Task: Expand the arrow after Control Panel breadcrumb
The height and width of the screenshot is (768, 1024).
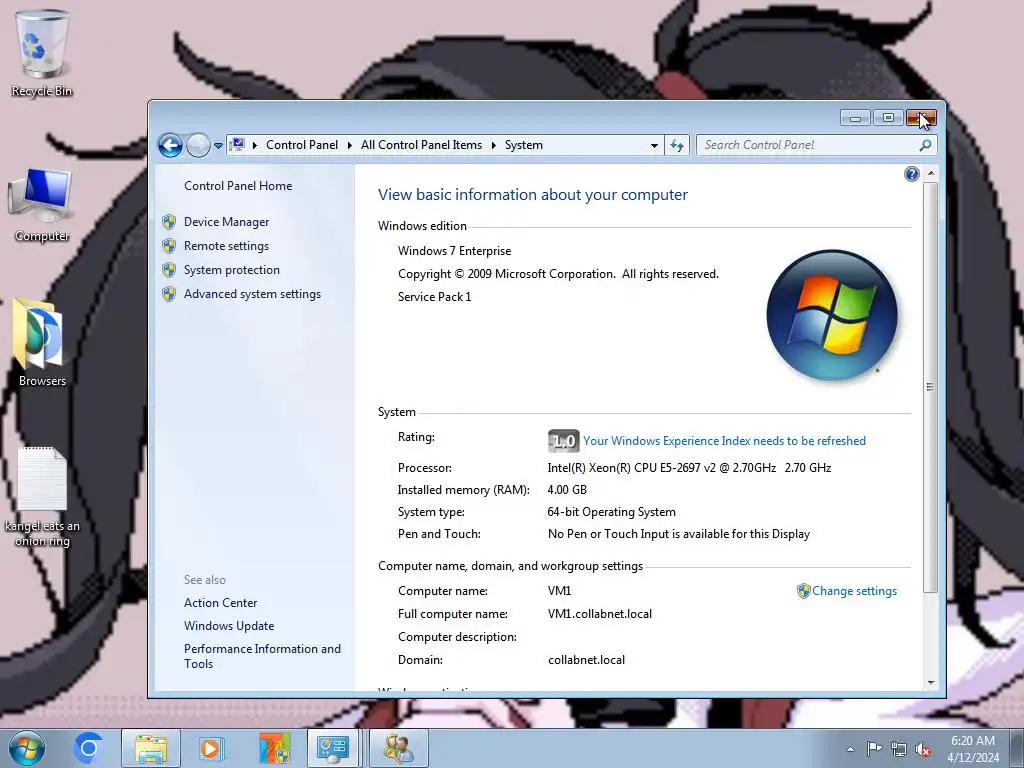Action: pyautogui.click(x=349, y=145)
